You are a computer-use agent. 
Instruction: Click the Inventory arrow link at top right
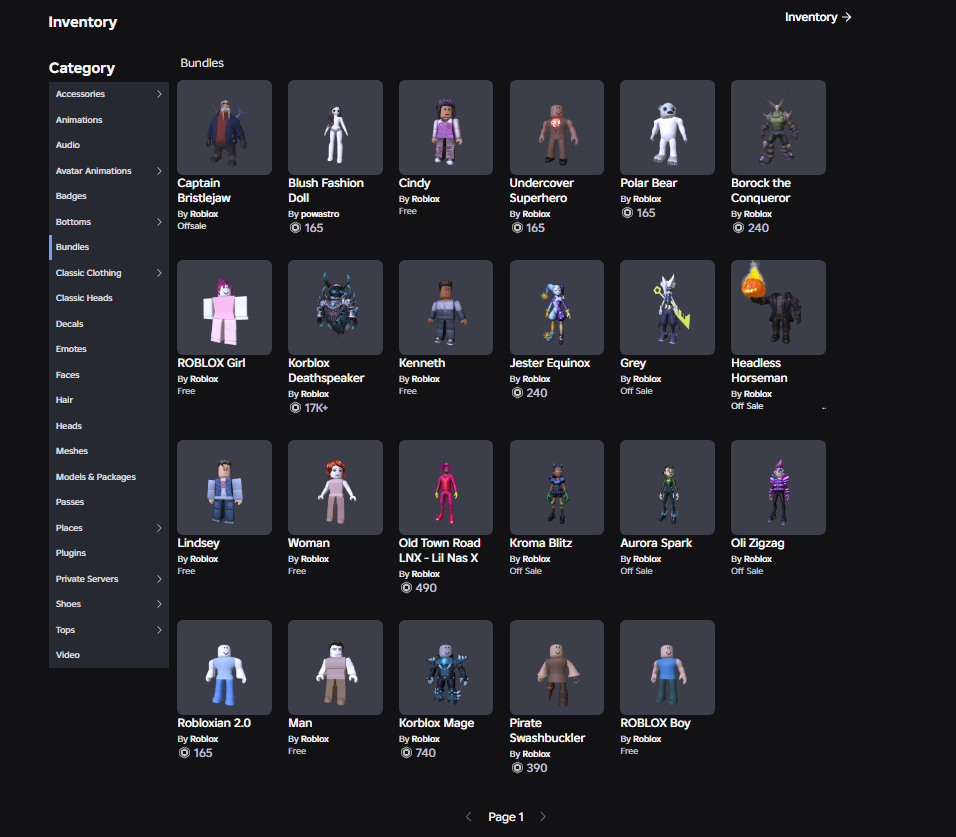pos(817,17)
